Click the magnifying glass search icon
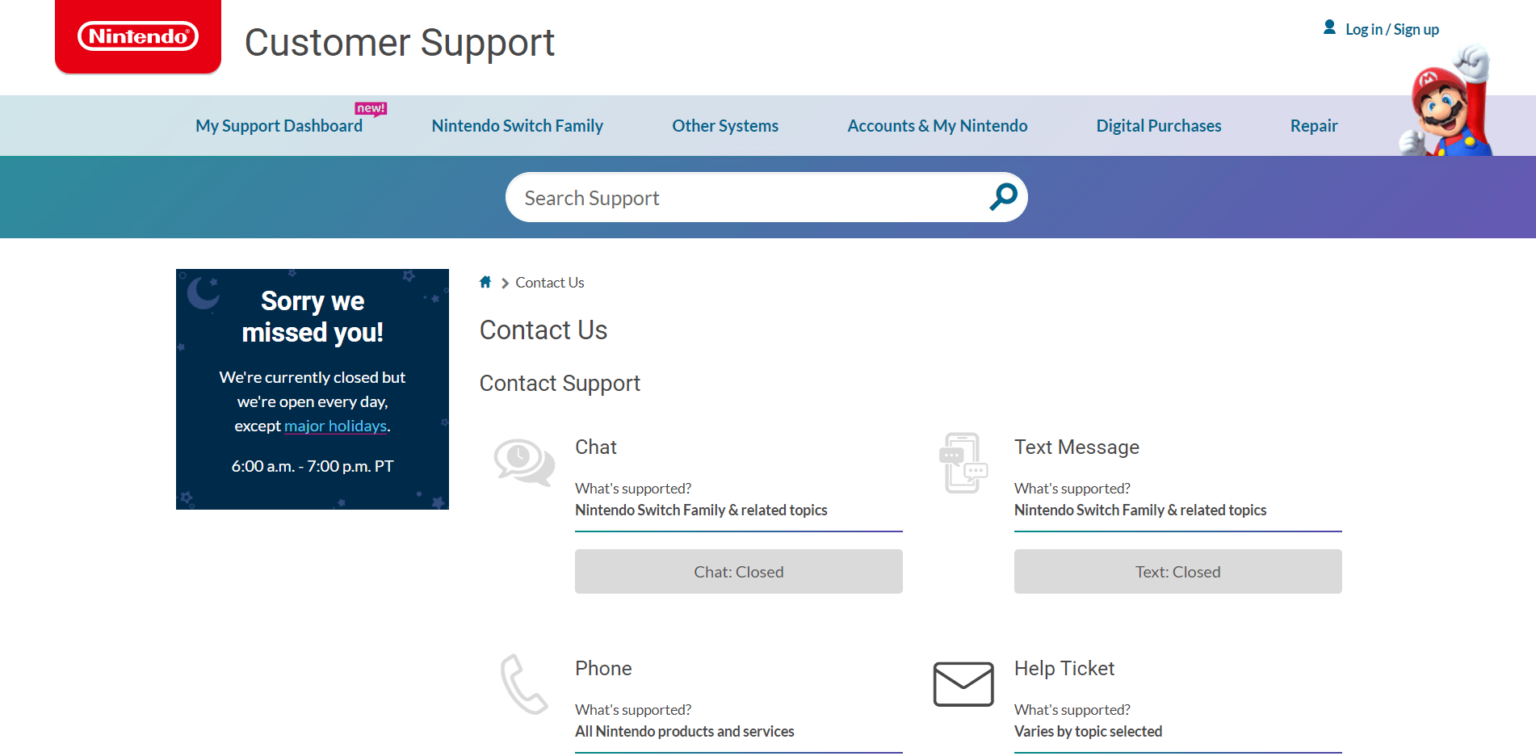1536x756 pixels. pyautogui.click(x=1002, y=197)
